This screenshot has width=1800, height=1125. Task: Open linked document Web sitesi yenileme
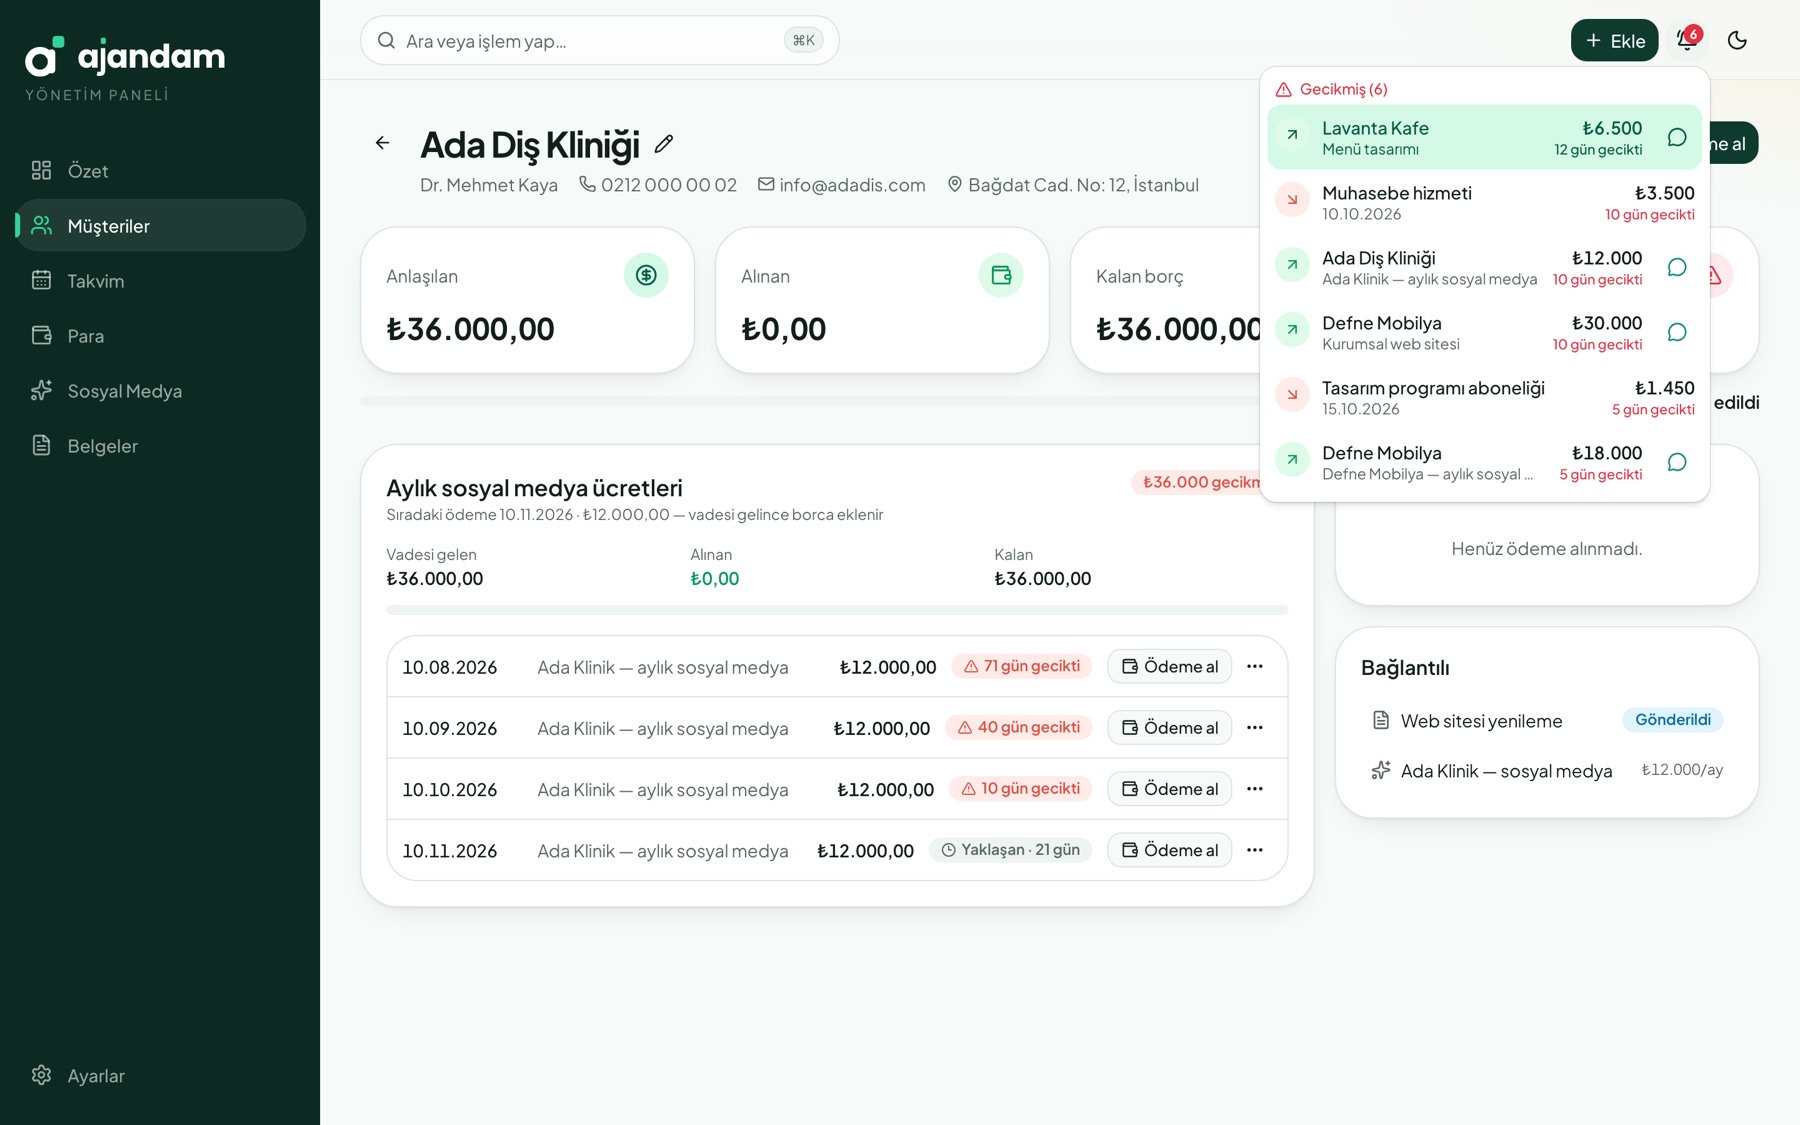(1481, 721)
